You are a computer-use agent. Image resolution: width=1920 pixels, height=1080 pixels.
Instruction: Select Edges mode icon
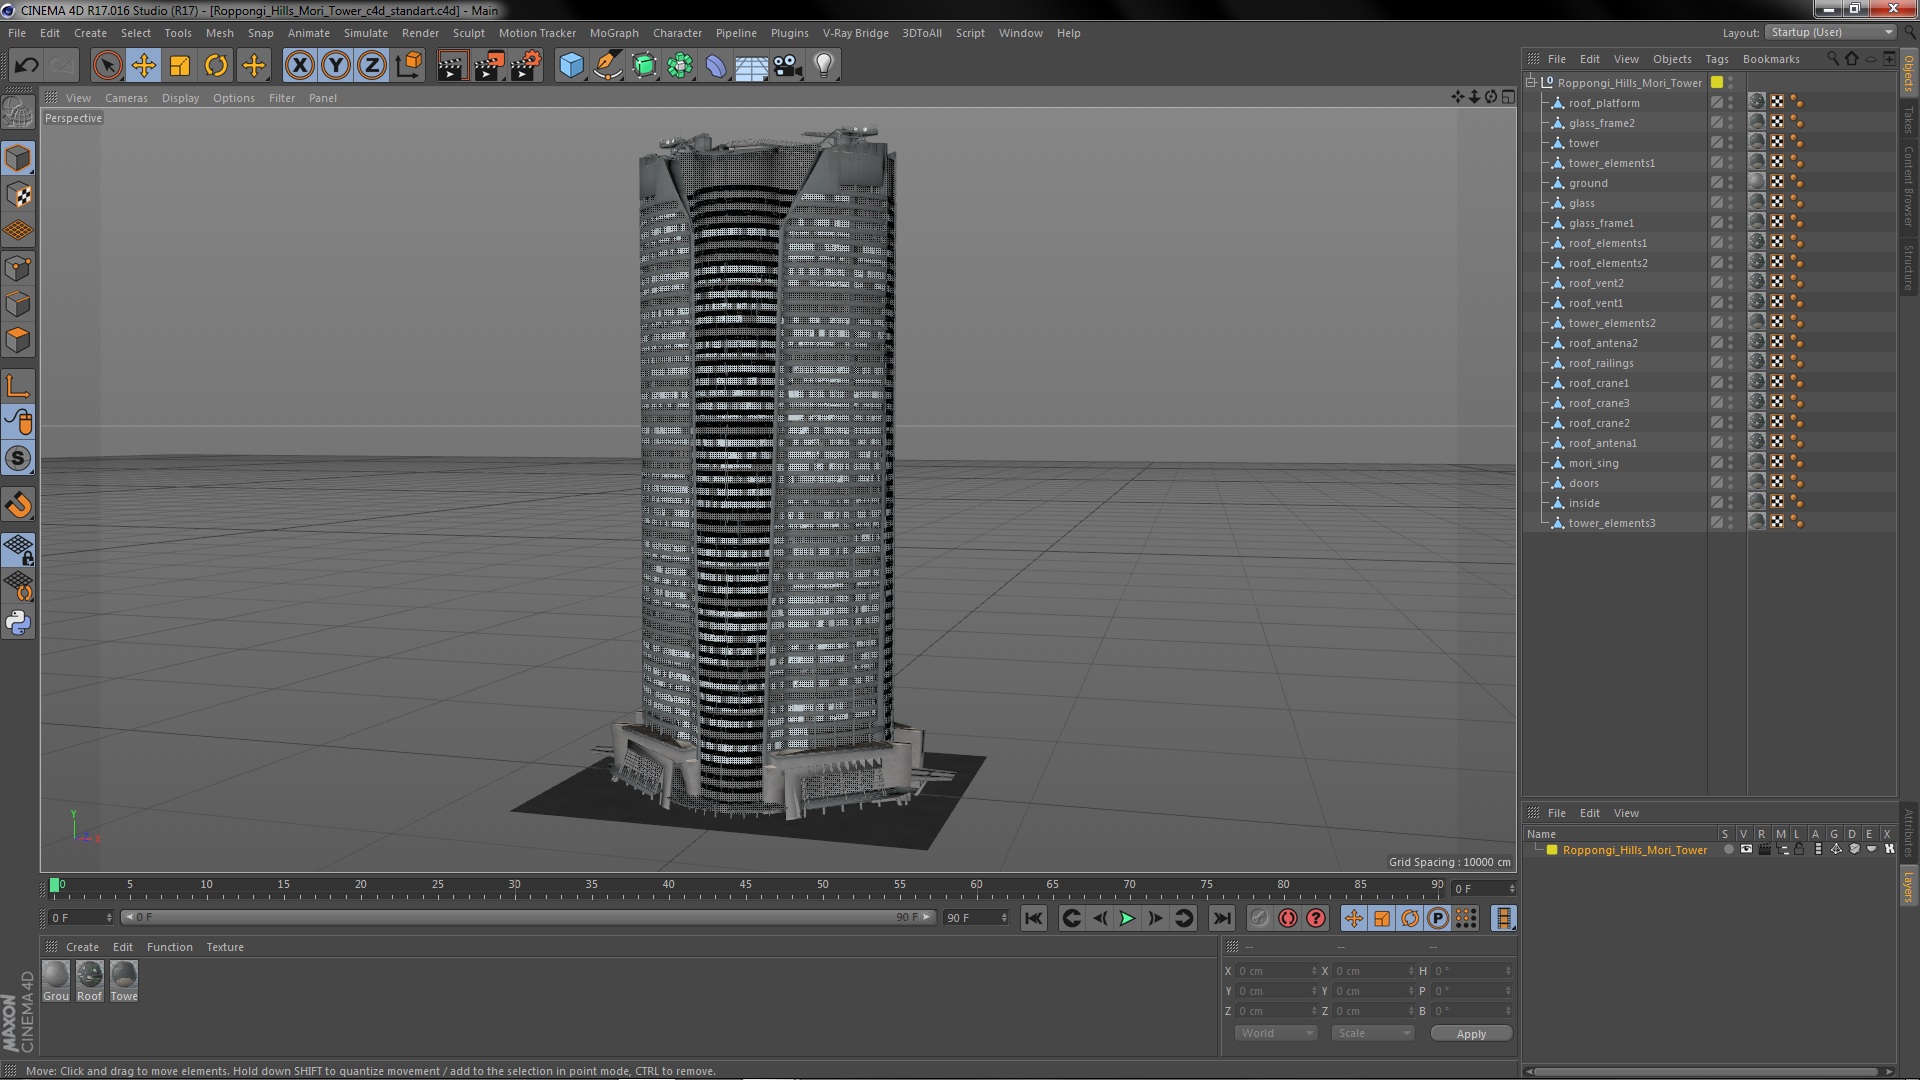(18, 304)
